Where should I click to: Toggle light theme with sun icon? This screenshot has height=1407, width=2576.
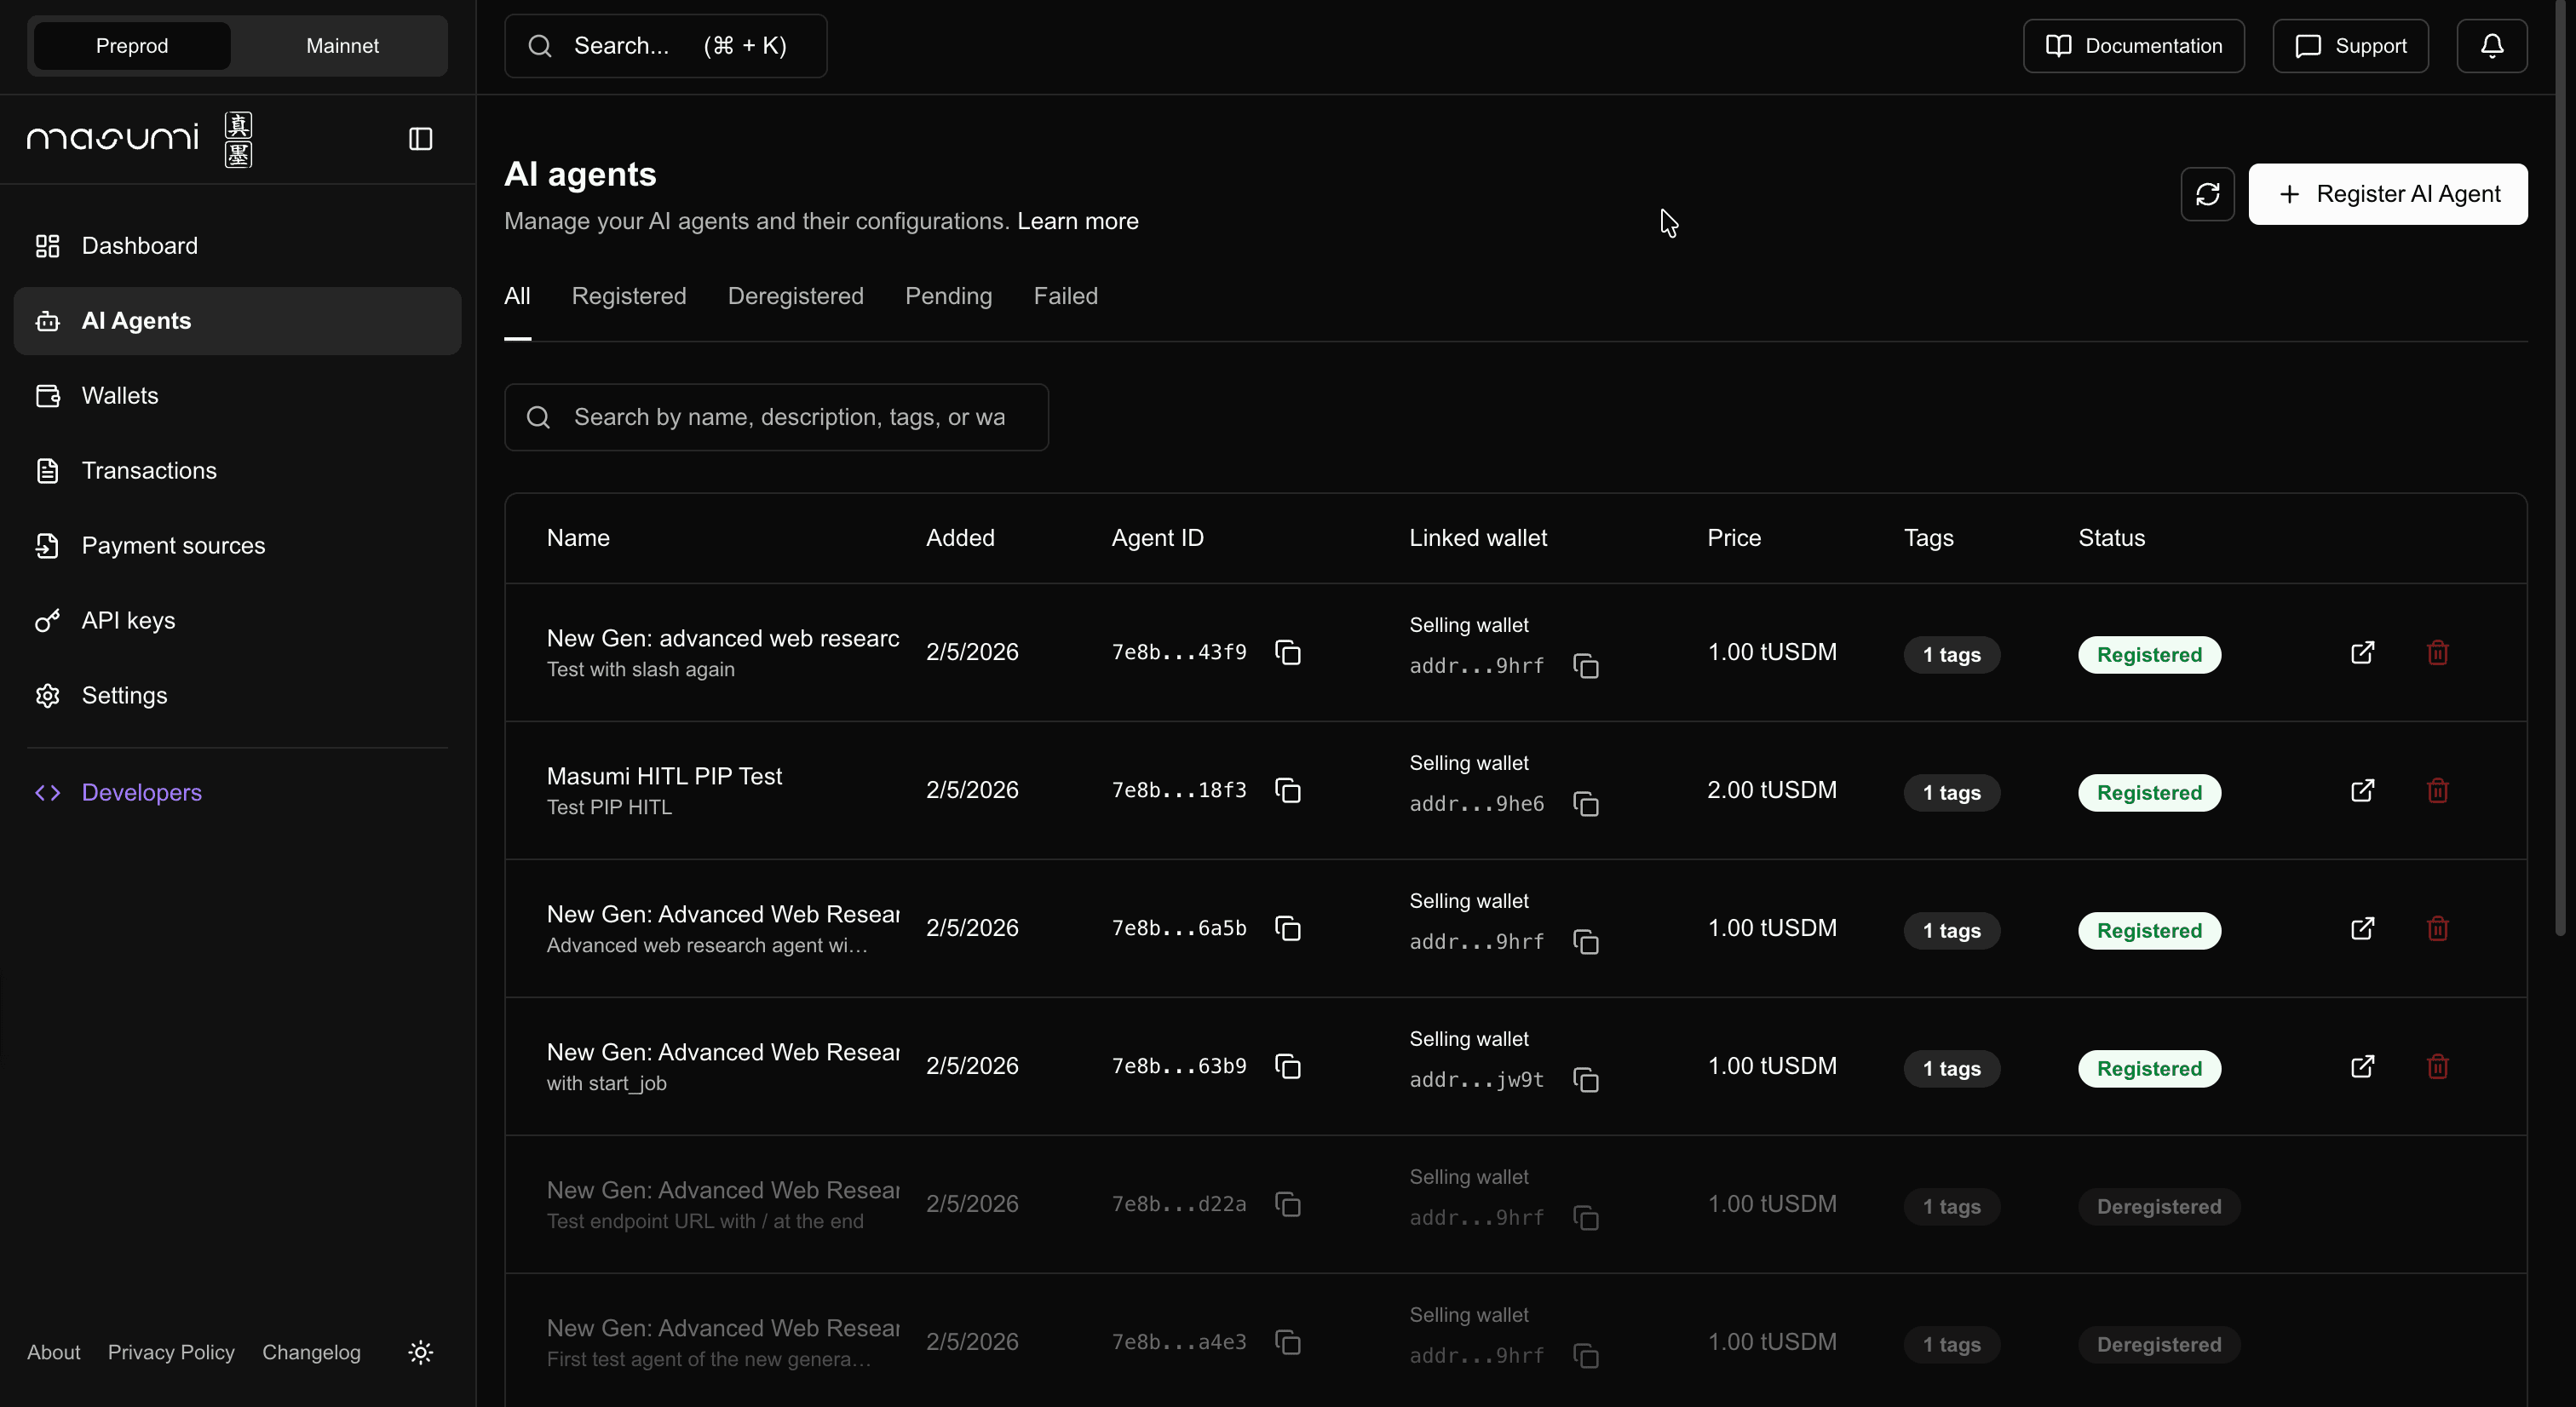420,1352
